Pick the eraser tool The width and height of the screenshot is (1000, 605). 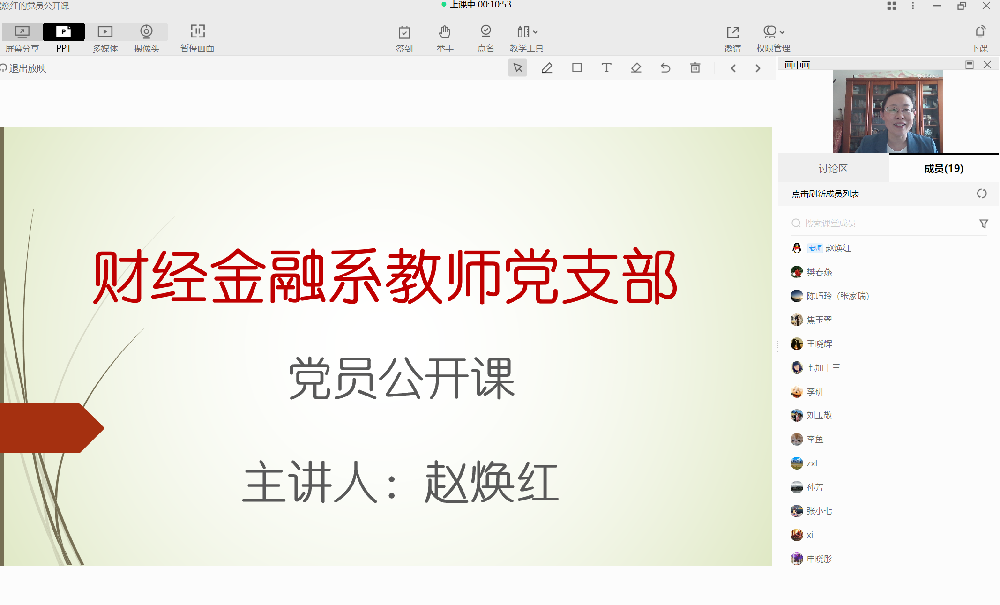pyautogui.click(x=636, y=68)
